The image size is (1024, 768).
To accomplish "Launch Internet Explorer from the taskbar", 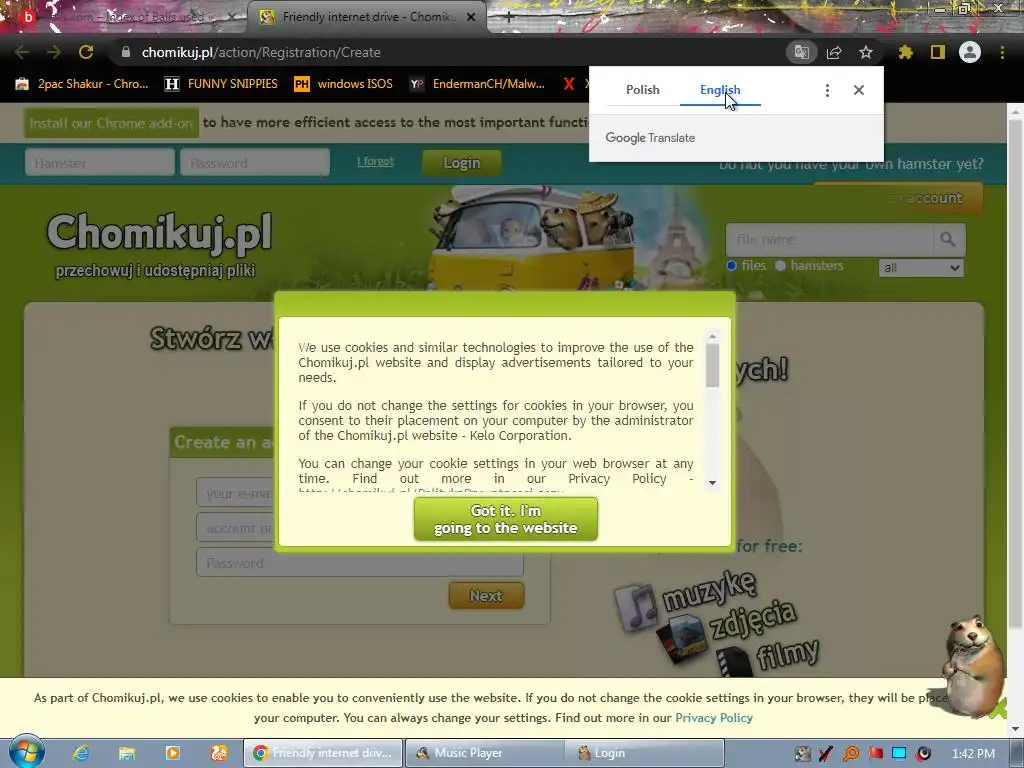I will click(81, 753).
